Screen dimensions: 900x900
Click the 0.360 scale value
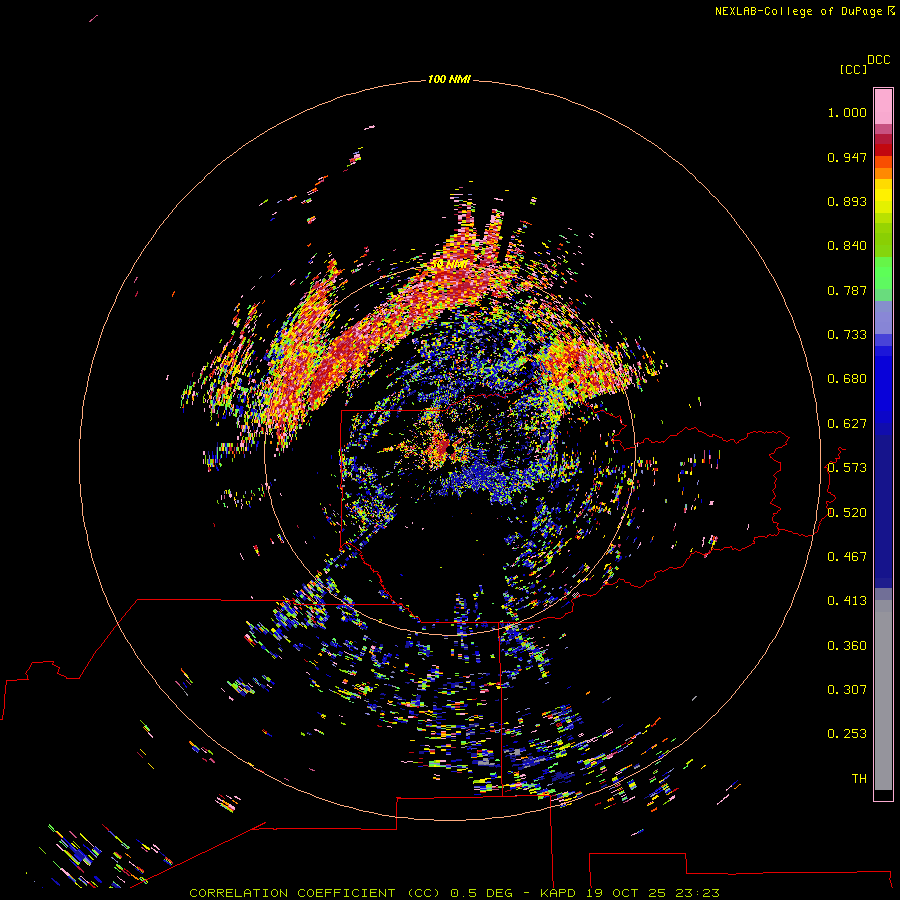pyautogui.click(x=847, y=646)
